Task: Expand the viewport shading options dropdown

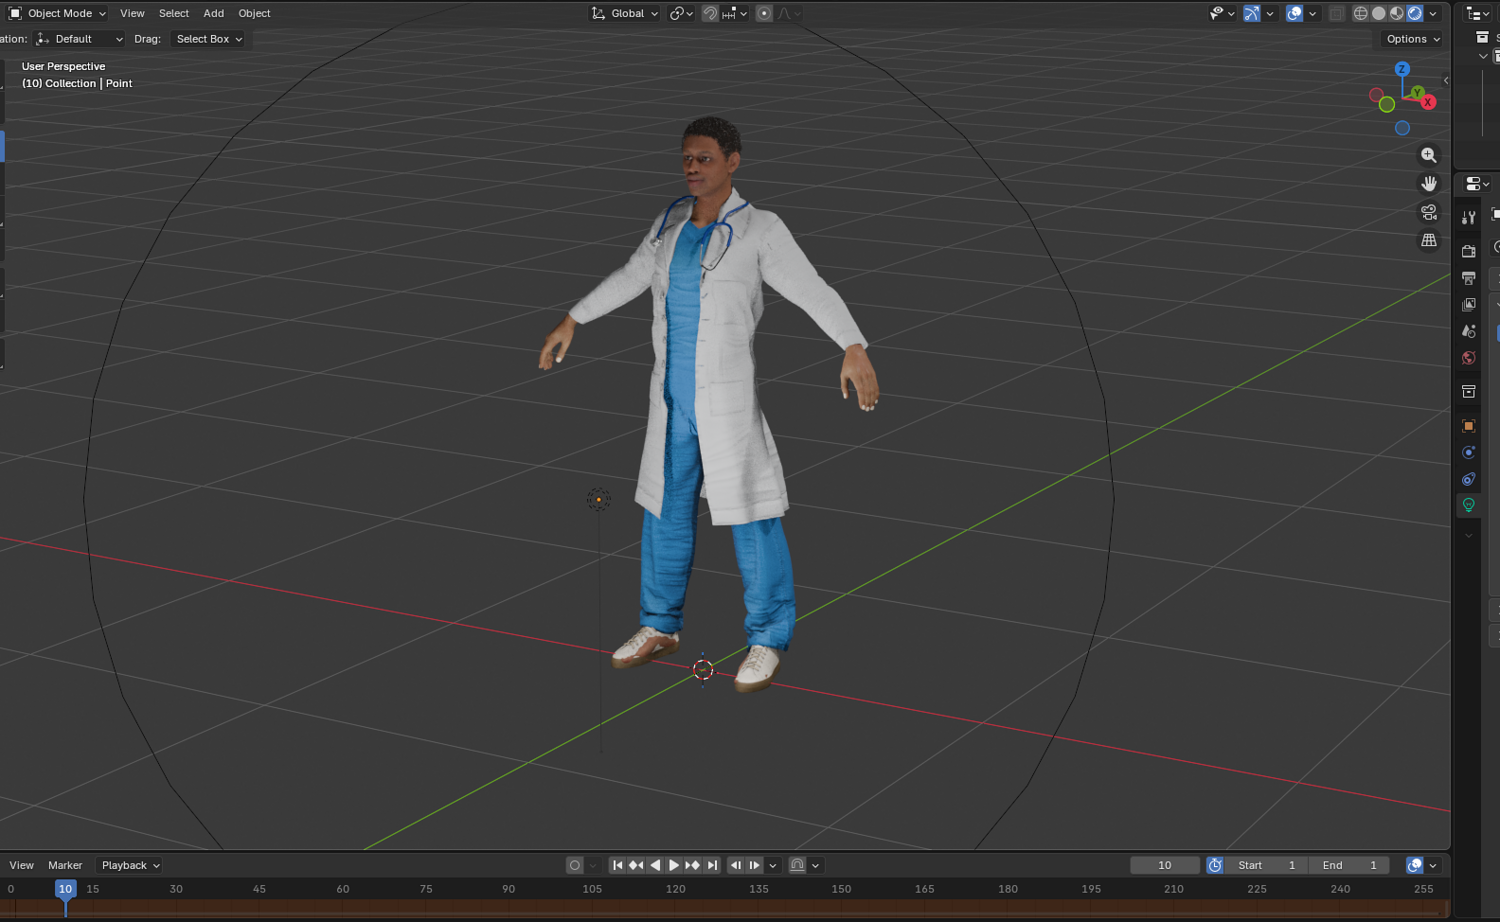Action: [x=1434, y=13]
